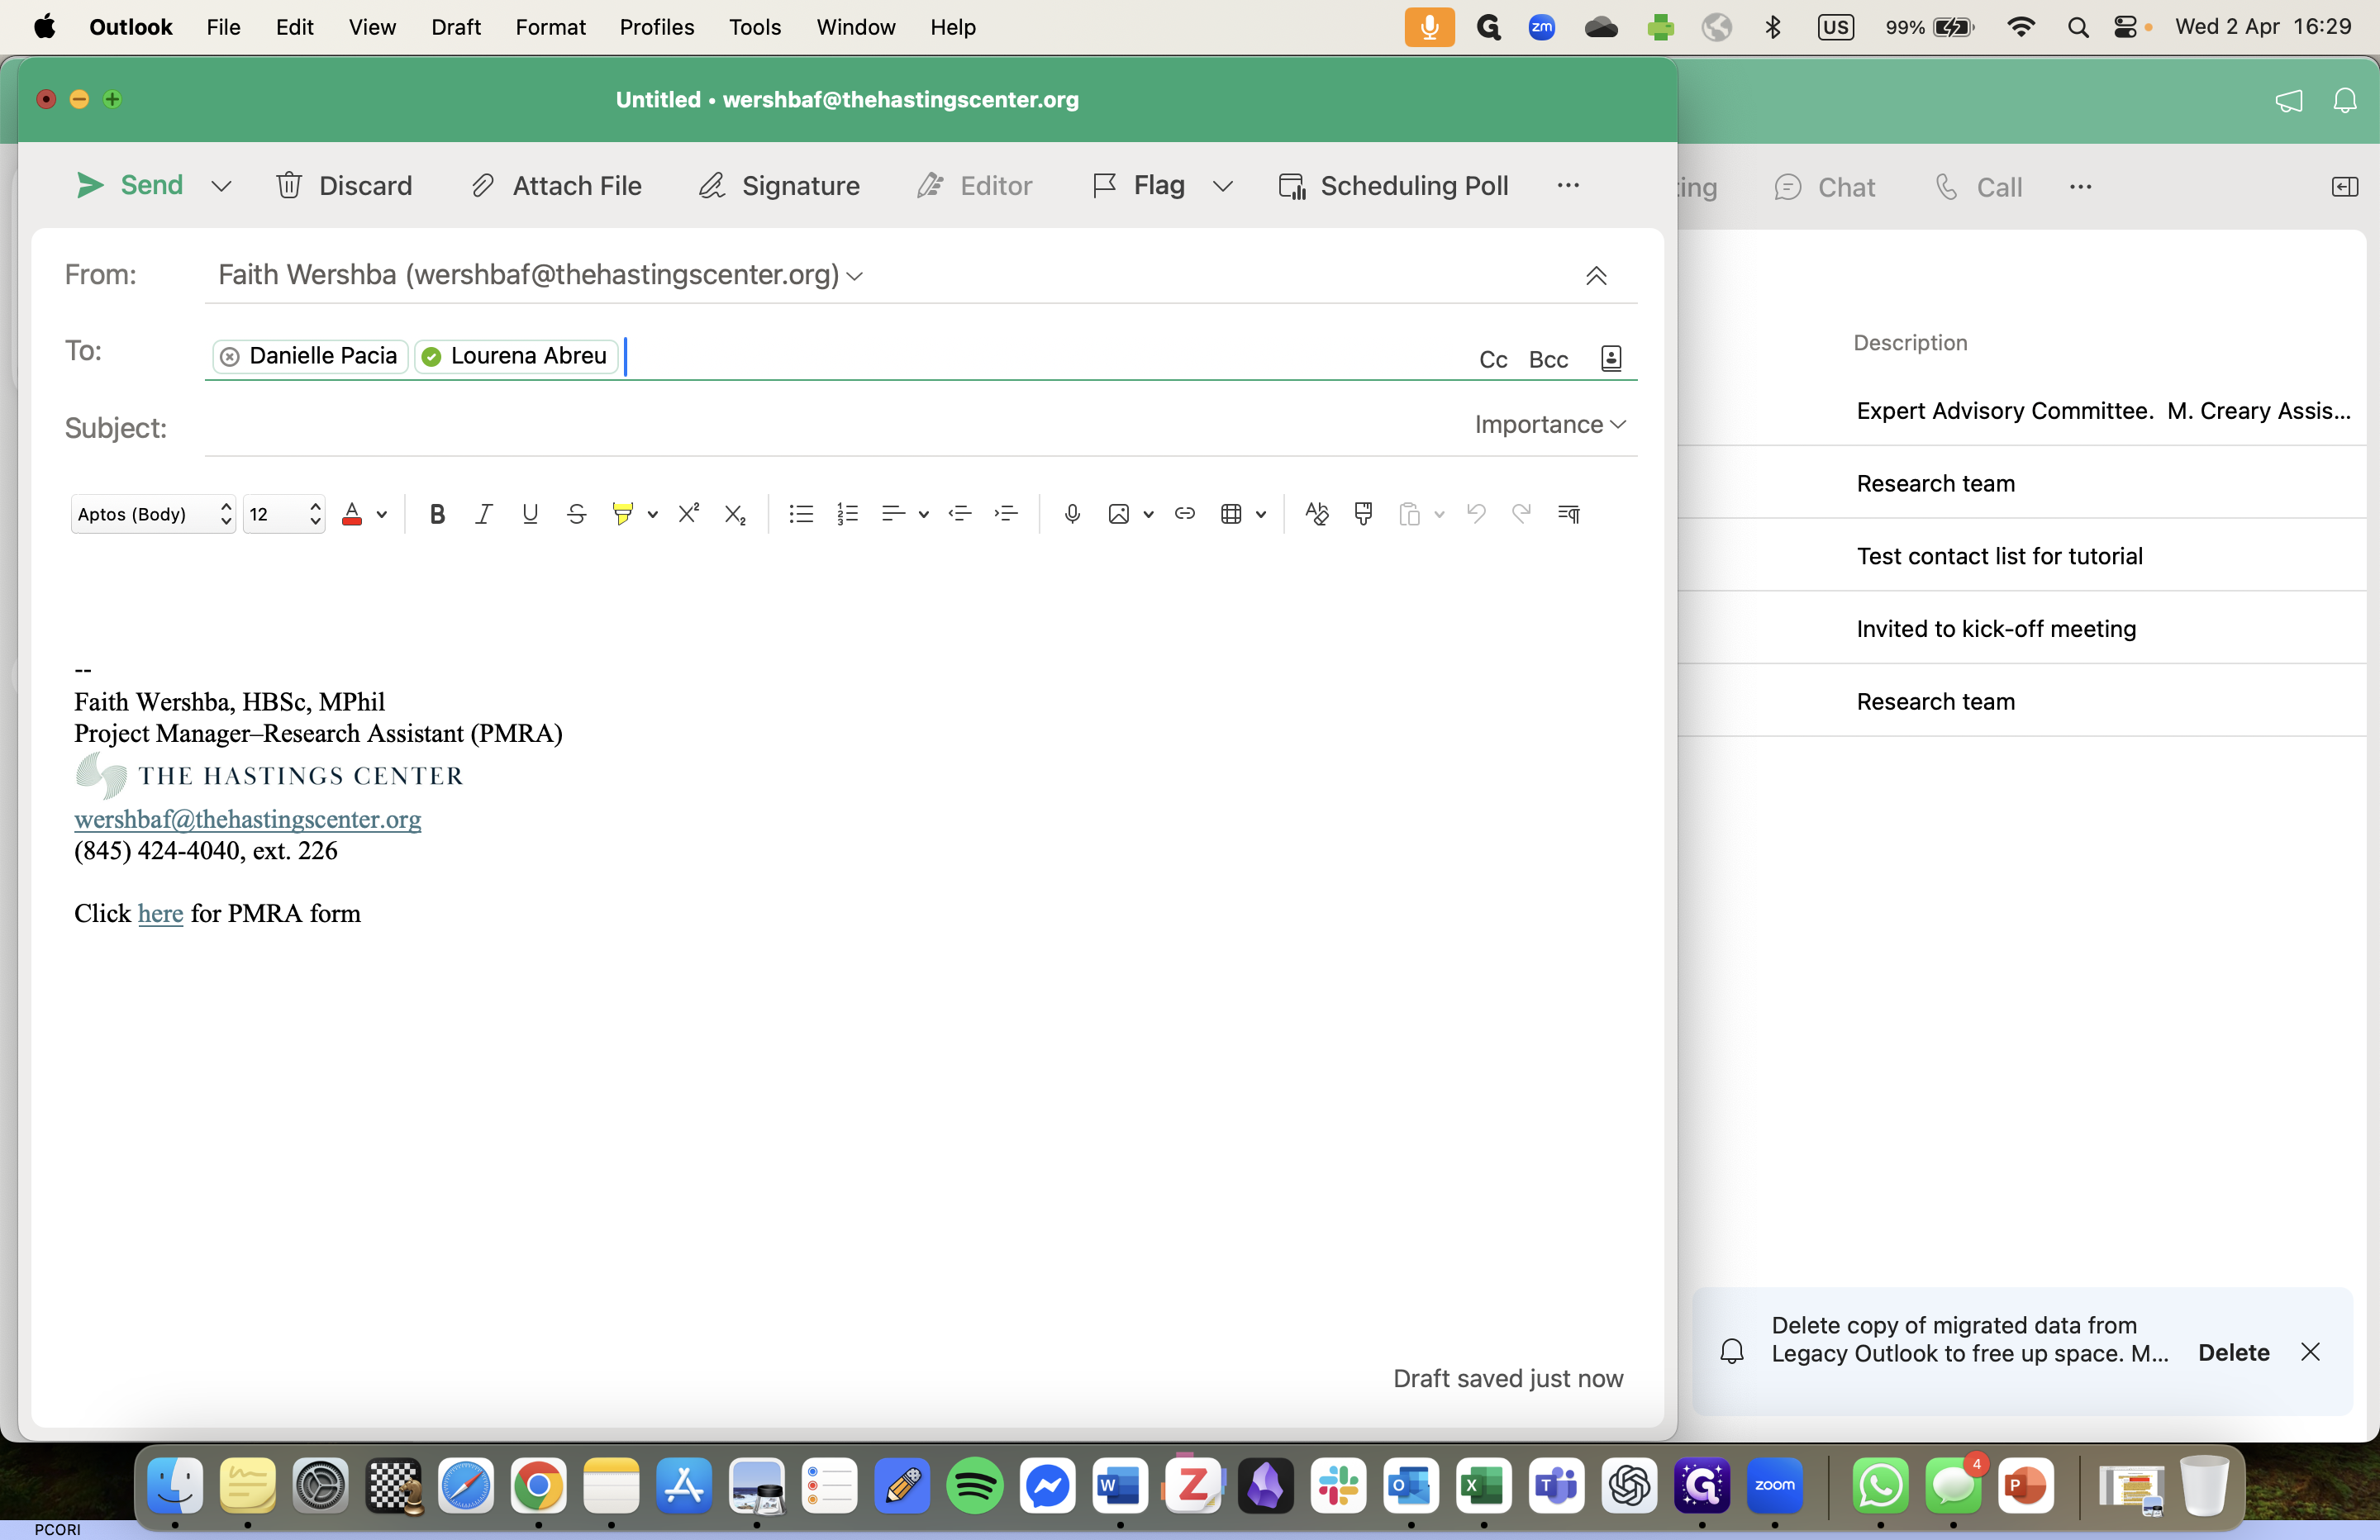This screenshot has width=2380, height=1540.
Task: Open the Tools menu
Action: click(755, 27)
